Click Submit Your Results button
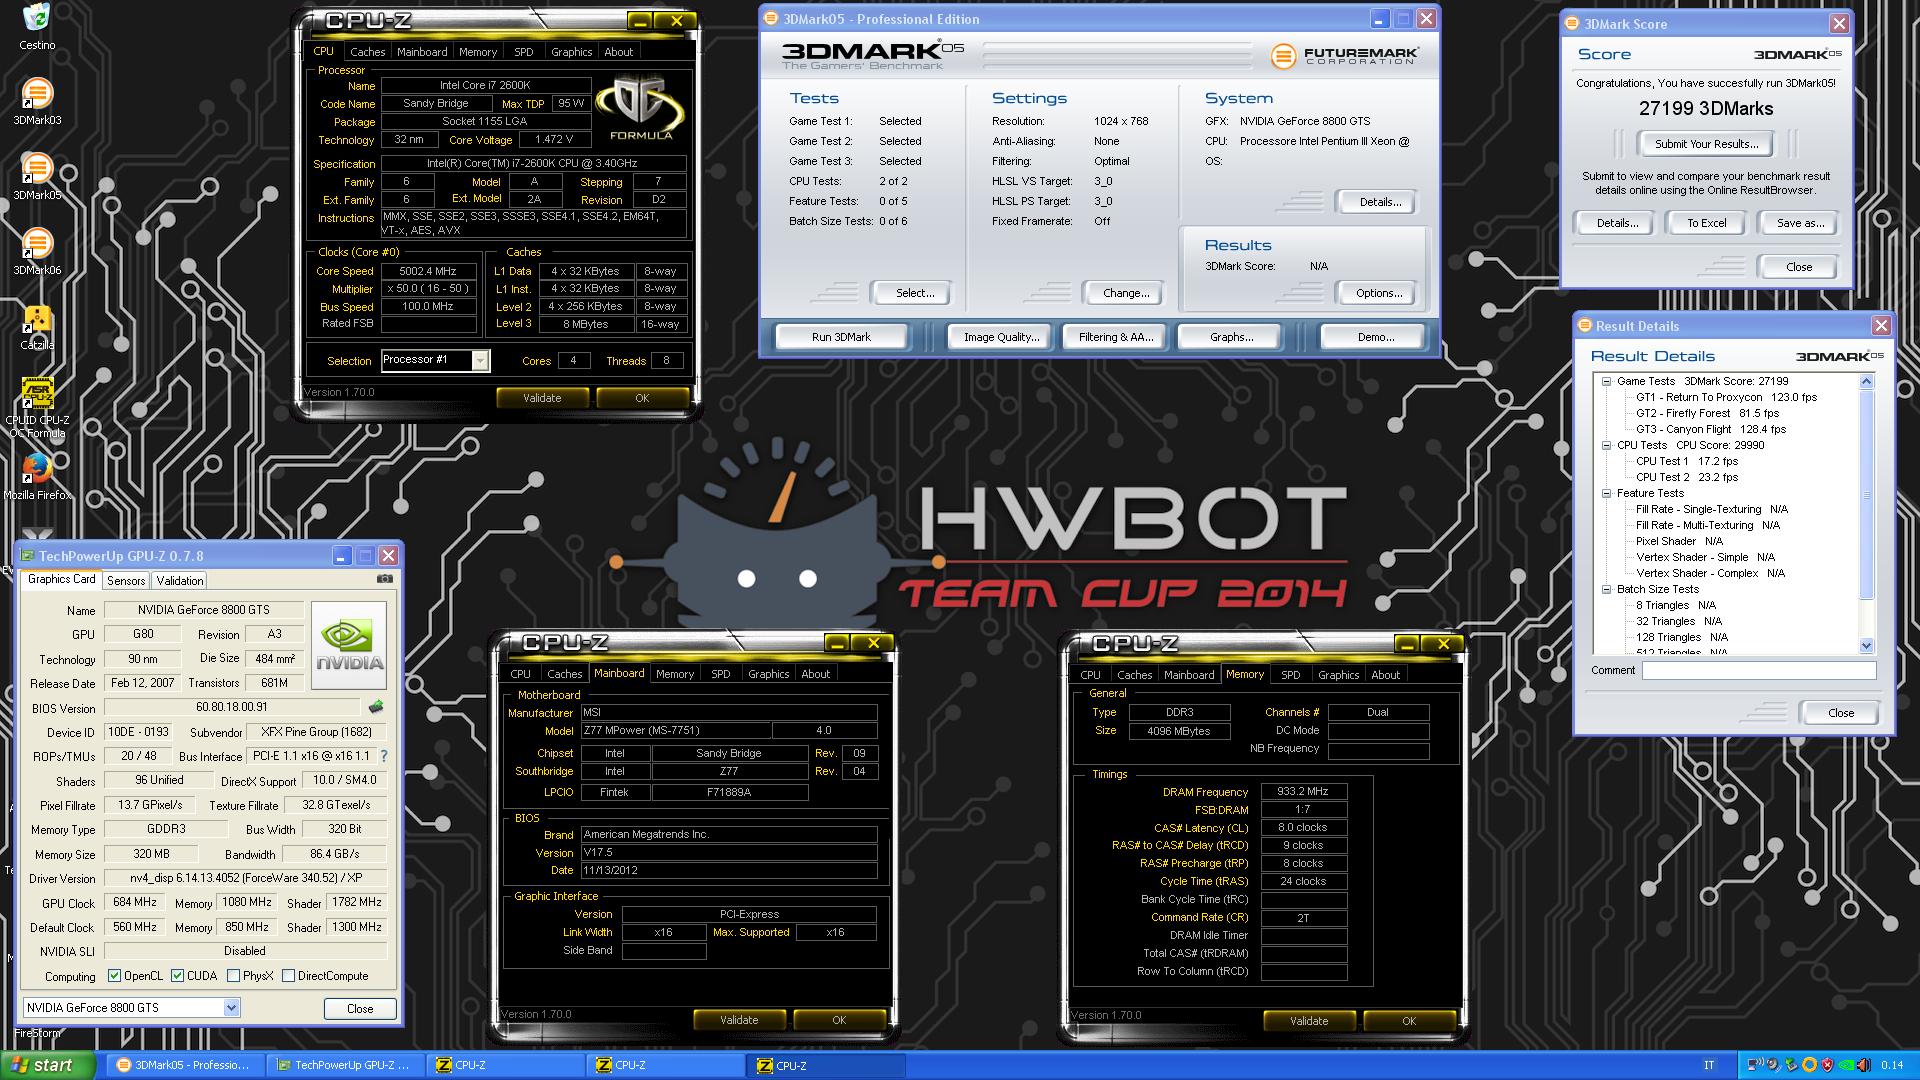 tap(1706, 144)
